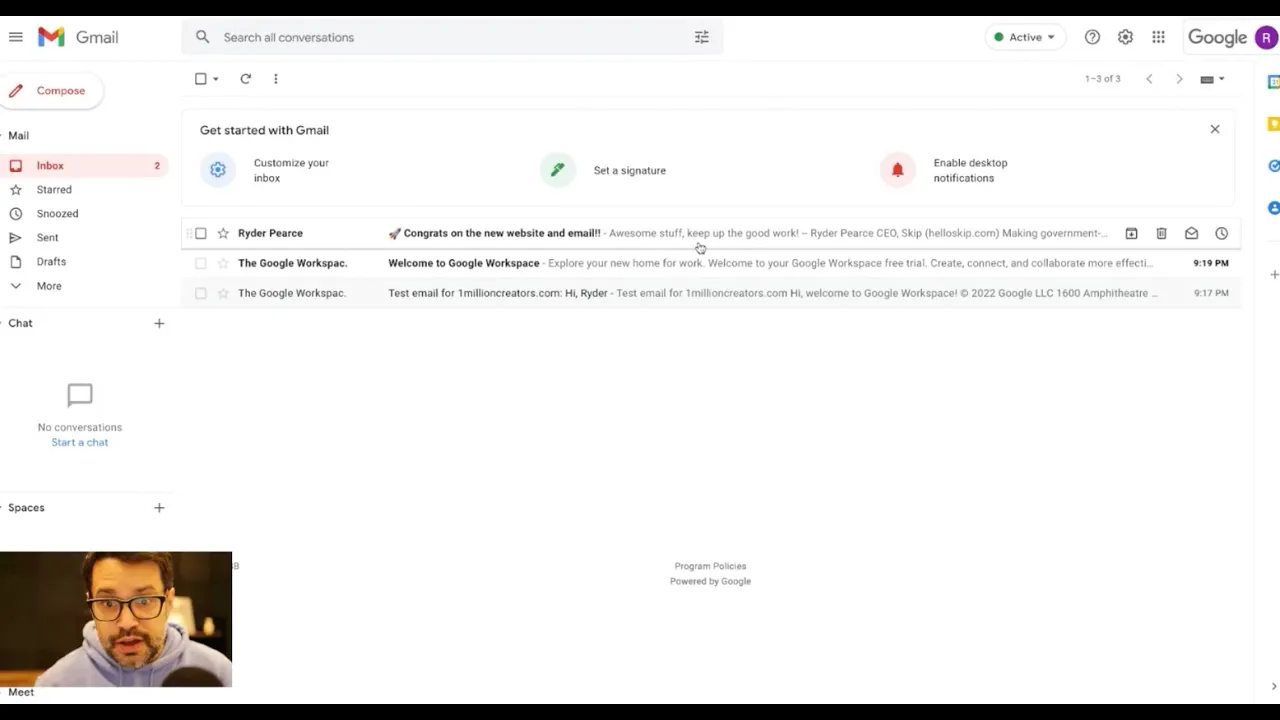1280x720 pixels.
Task: Go to the Starred folder
Action: 54,190
